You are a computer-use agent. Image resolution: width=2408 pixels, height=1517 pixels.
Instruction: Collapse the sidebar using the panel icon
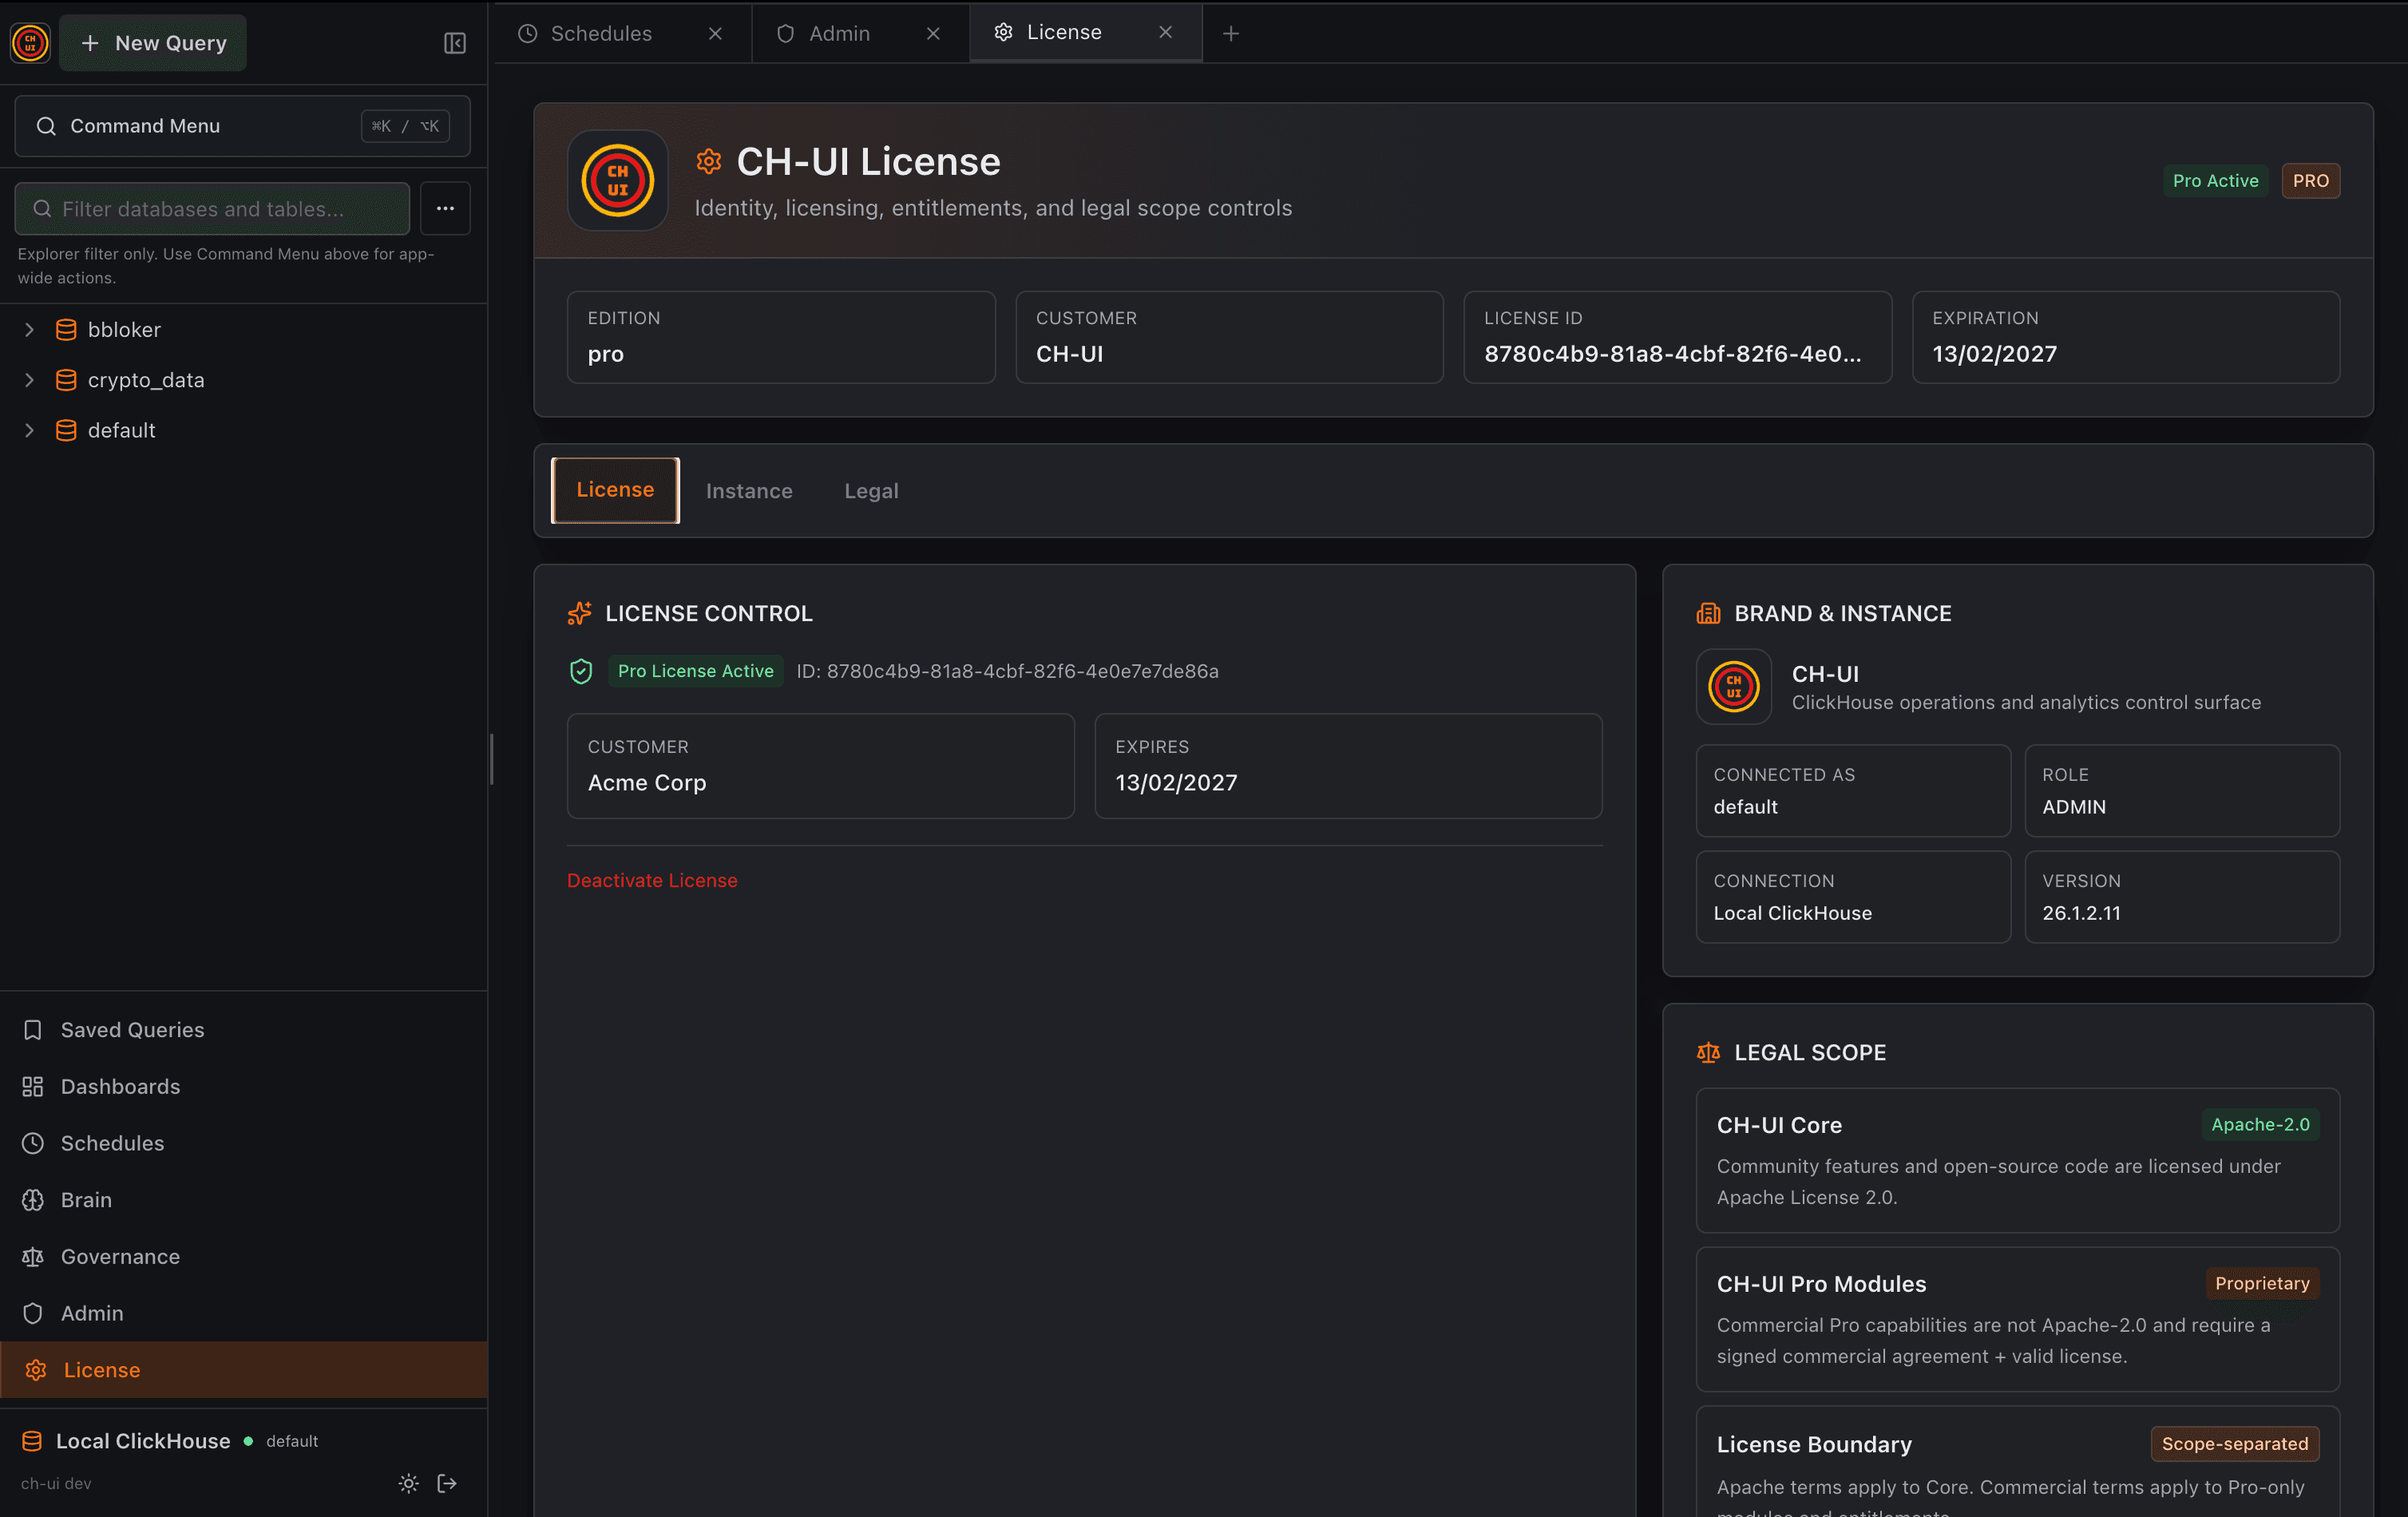click(454, 43)
